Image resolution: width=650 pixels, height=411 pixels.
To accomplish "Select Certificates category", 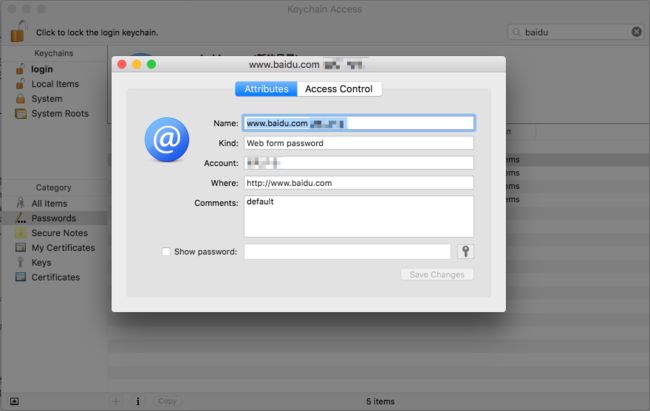I will tap(55, 277).
